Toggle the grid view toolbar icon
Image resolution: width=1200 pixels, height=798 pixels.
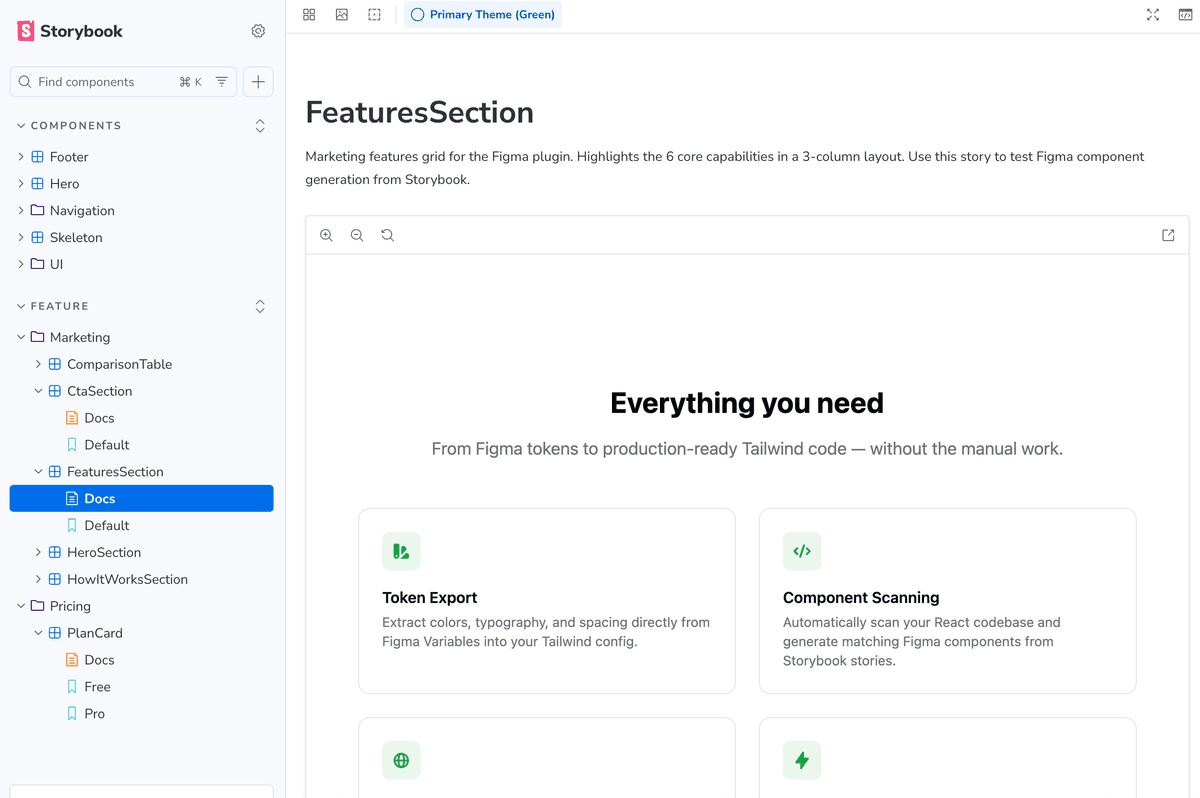pos(309,15)
